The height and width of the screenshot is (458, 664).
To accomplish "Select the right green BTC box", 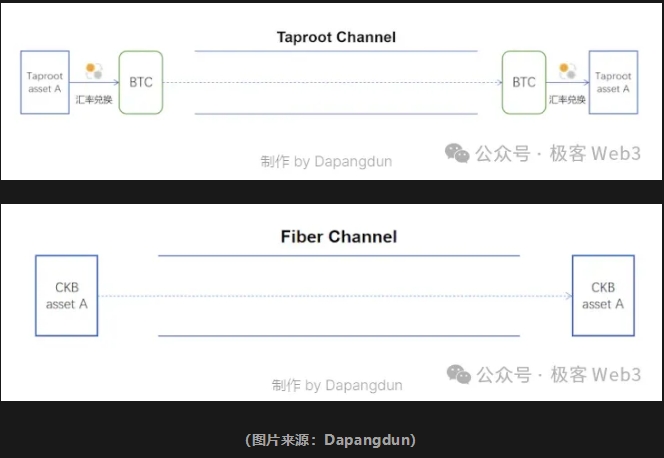I will coord(524,82).
